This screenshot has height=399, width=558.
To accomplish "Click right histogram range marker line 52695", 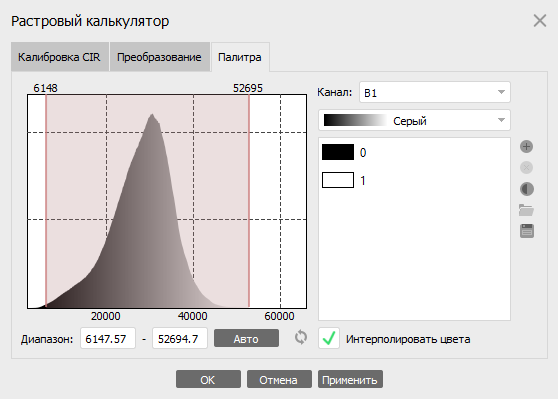I will [x=249, y=200].
